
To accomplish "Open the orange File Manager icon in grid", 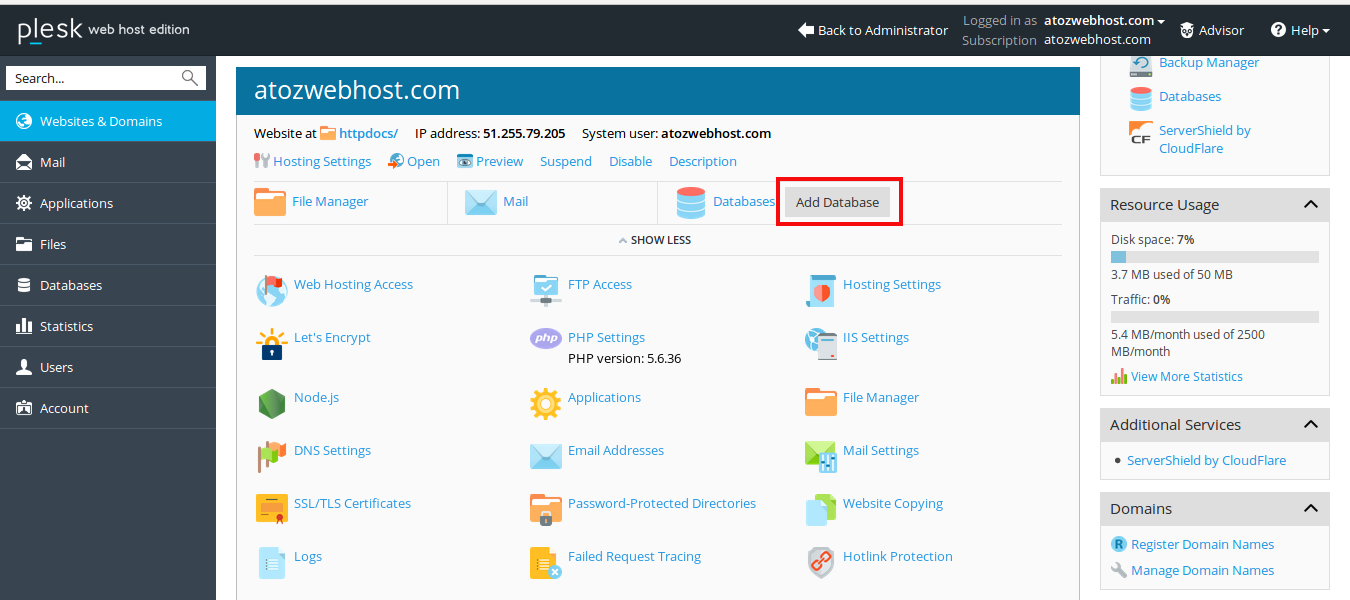I will tap(821, 403).
